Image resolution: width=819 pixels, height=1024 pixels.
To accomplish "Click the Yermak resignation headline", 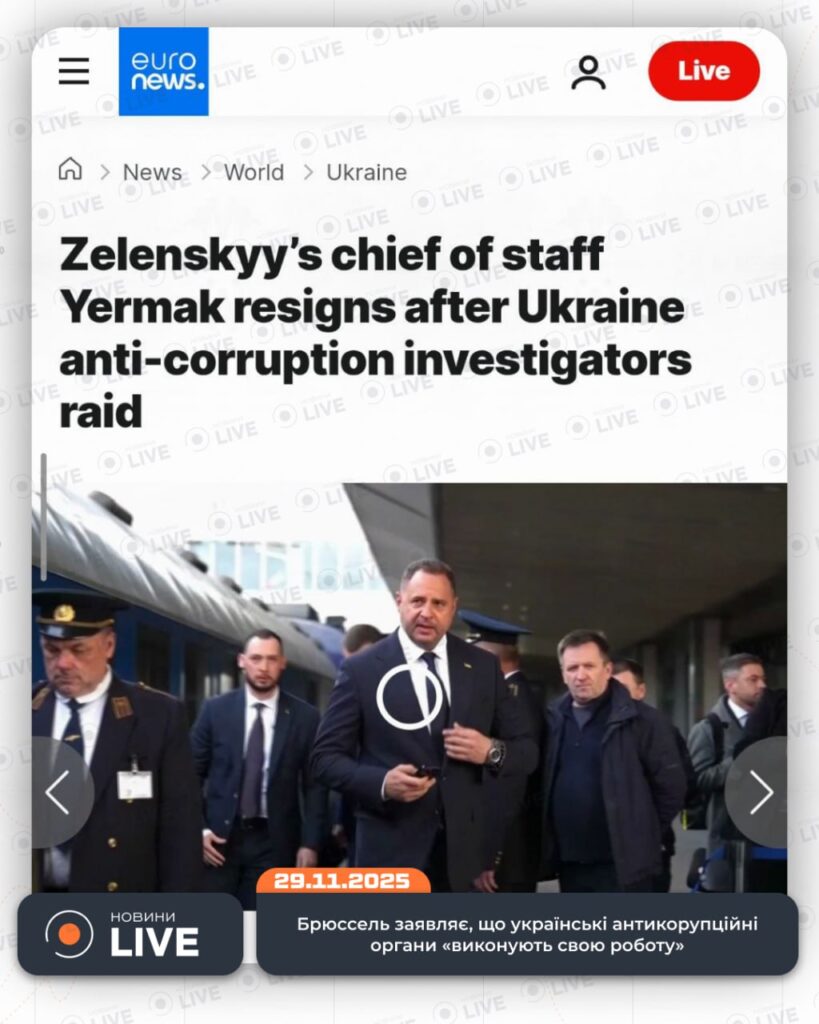I will pyautogui.click(x=376, y=333).
